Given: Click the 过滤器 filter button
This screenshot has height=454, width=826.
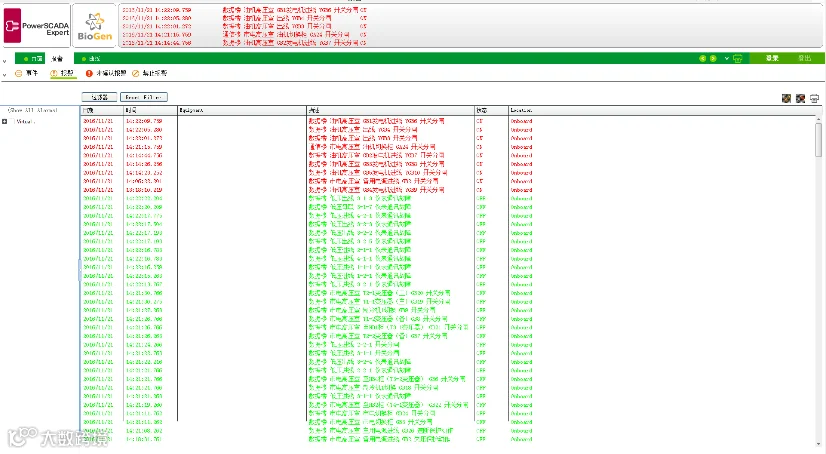Looking at the screenshot, I should (x=99, y=97).
